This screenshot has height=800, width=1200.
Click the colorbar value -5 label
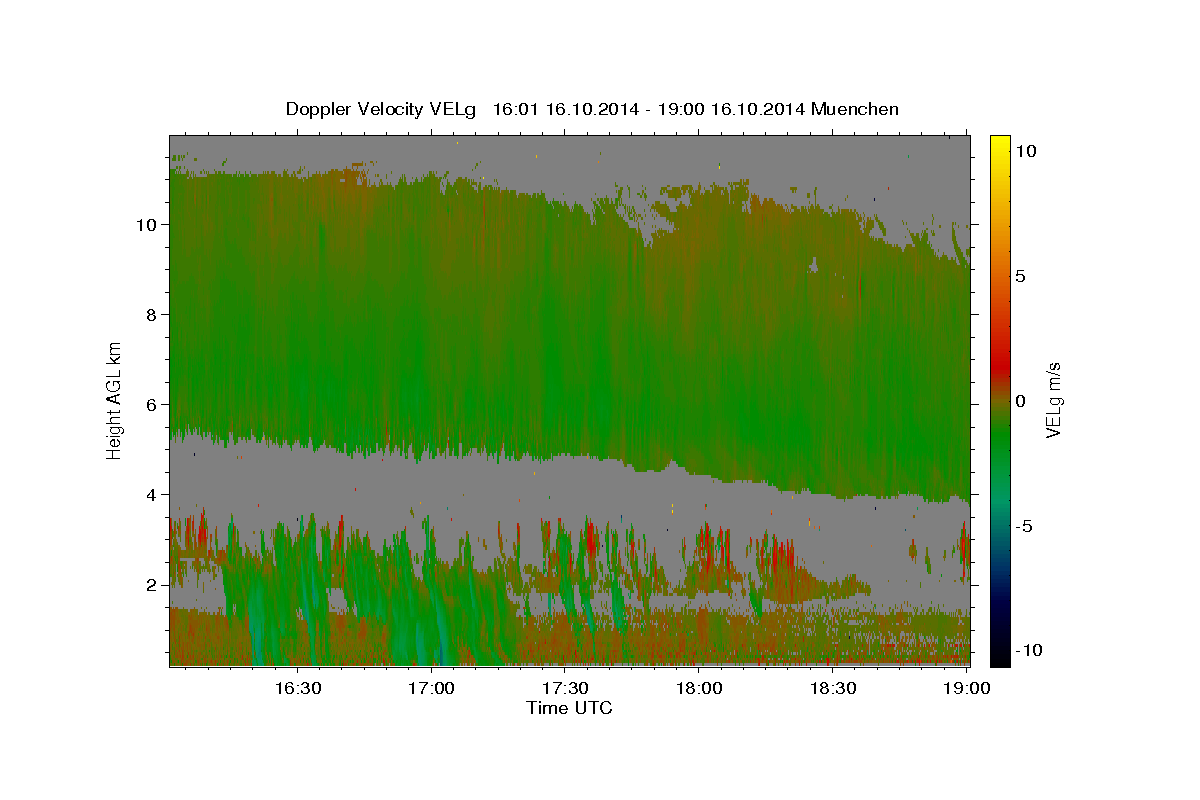coord(1025,526)
